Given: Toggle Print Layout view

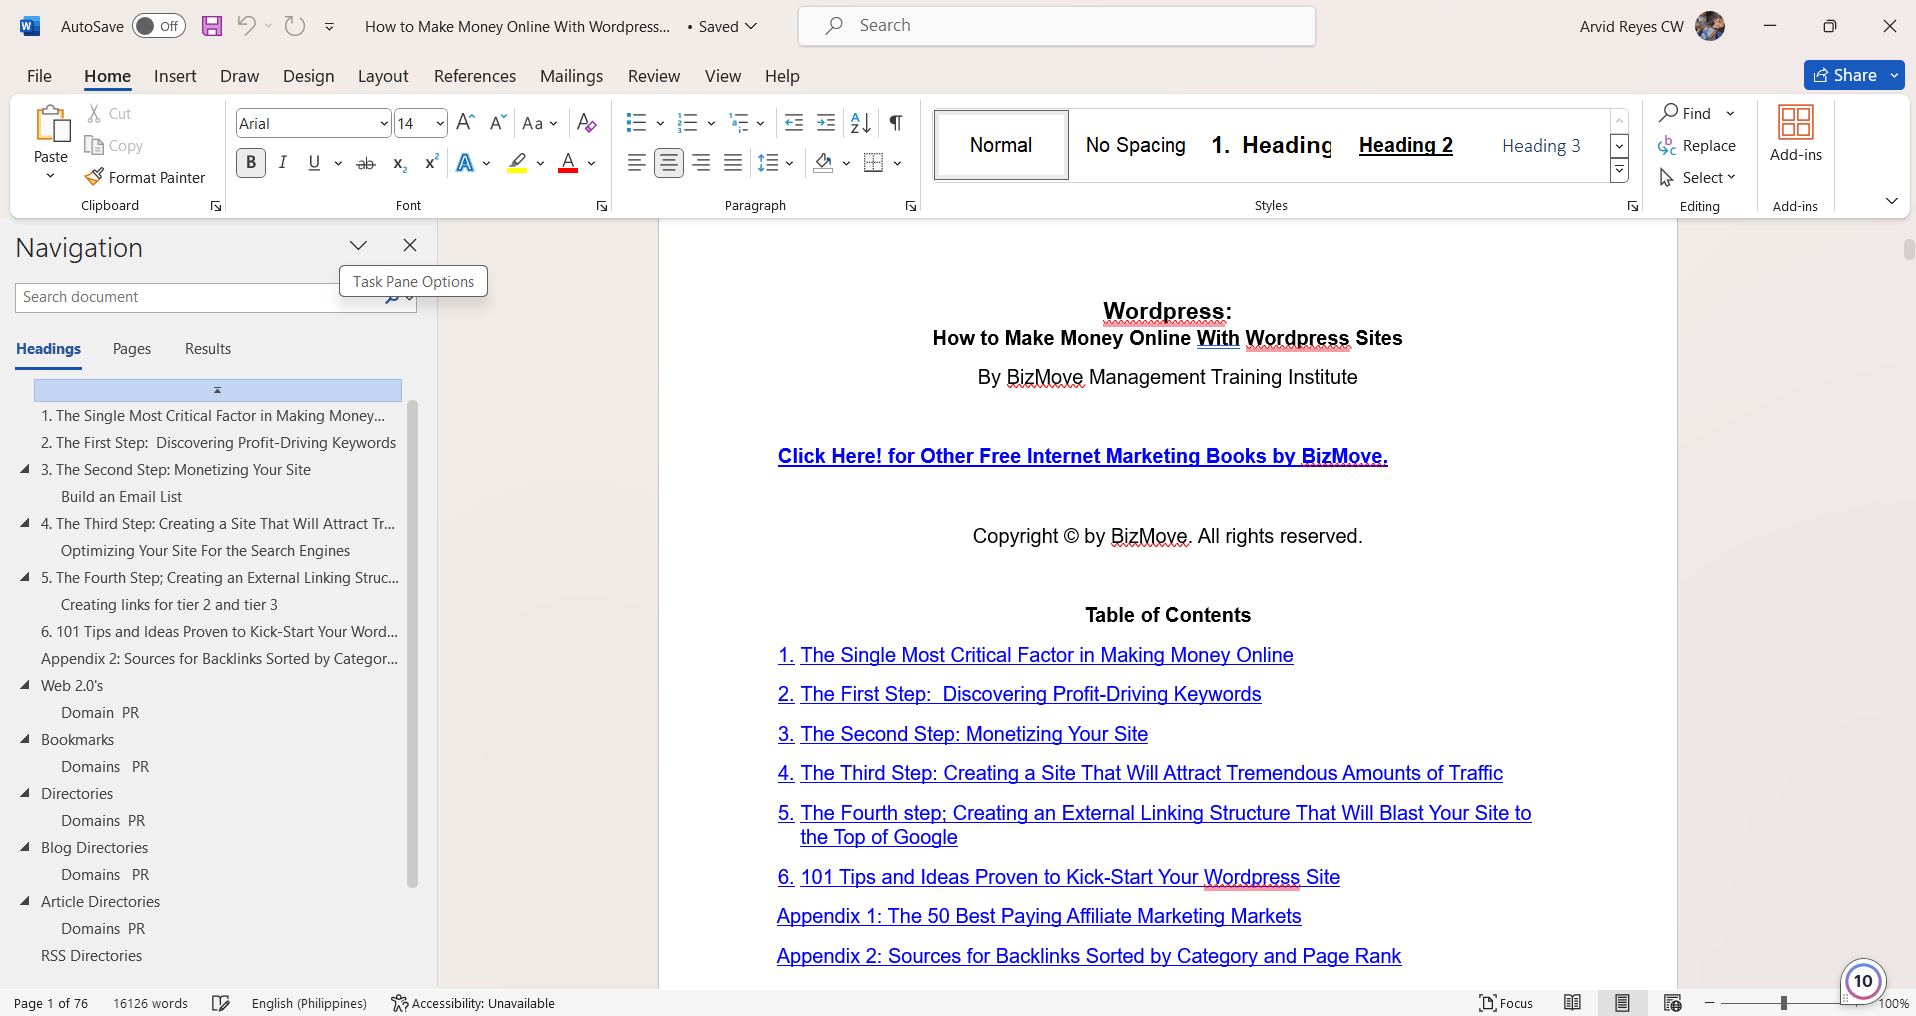Looking at the screenshot, I should pyautogui.click(x=1622, y=1003).
